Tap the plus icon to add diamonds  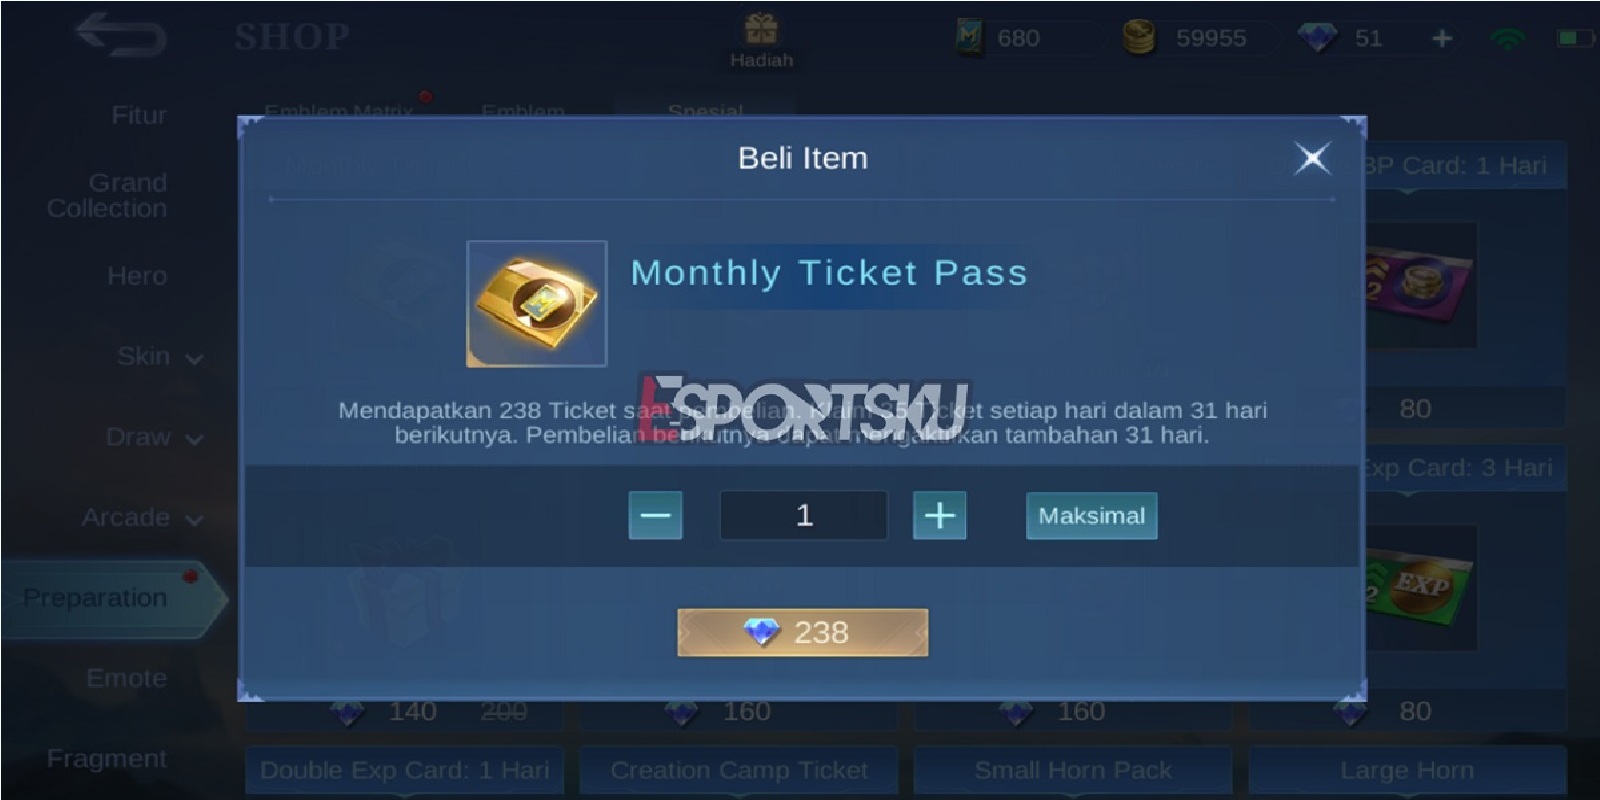1442,38
